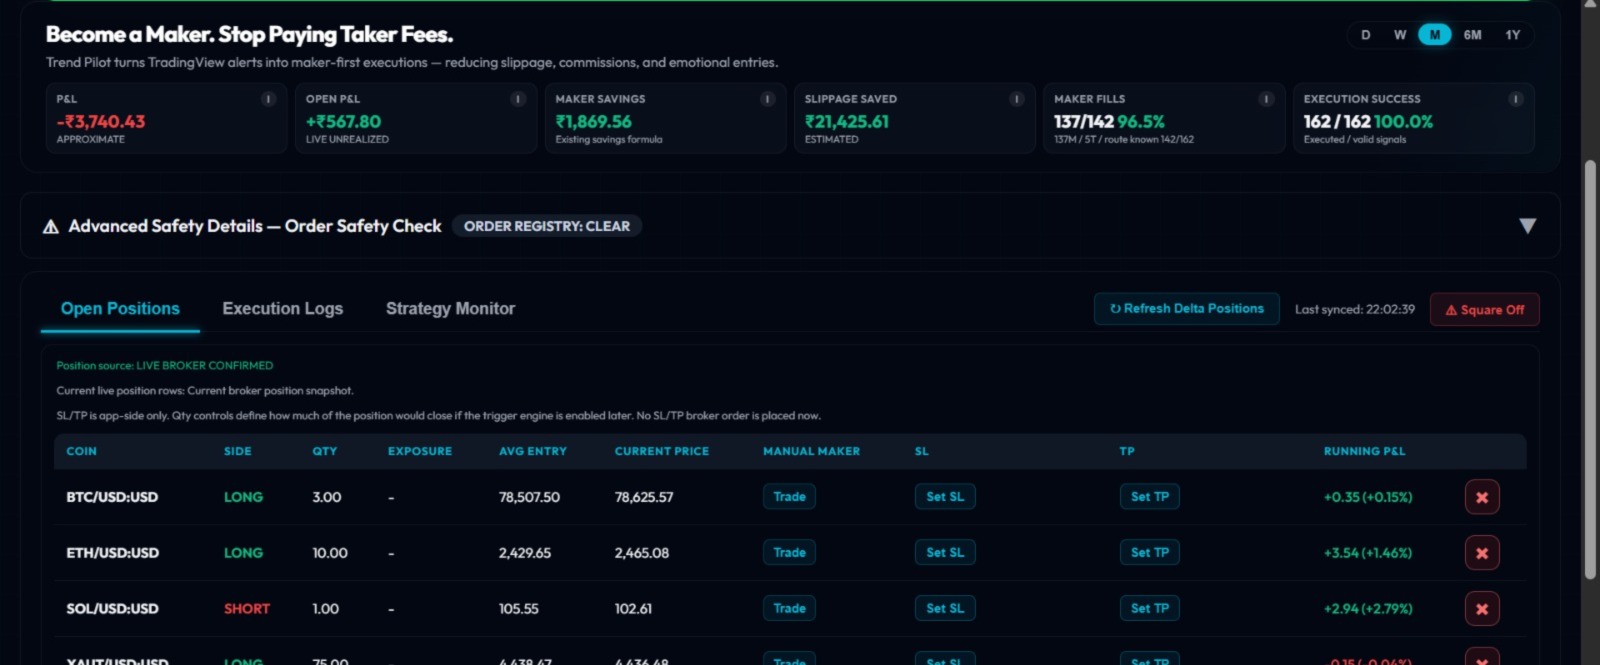Click the +2.94 (+2.79%) running P&L
Screen dimensions: 1600x665
pos(1368,609)
